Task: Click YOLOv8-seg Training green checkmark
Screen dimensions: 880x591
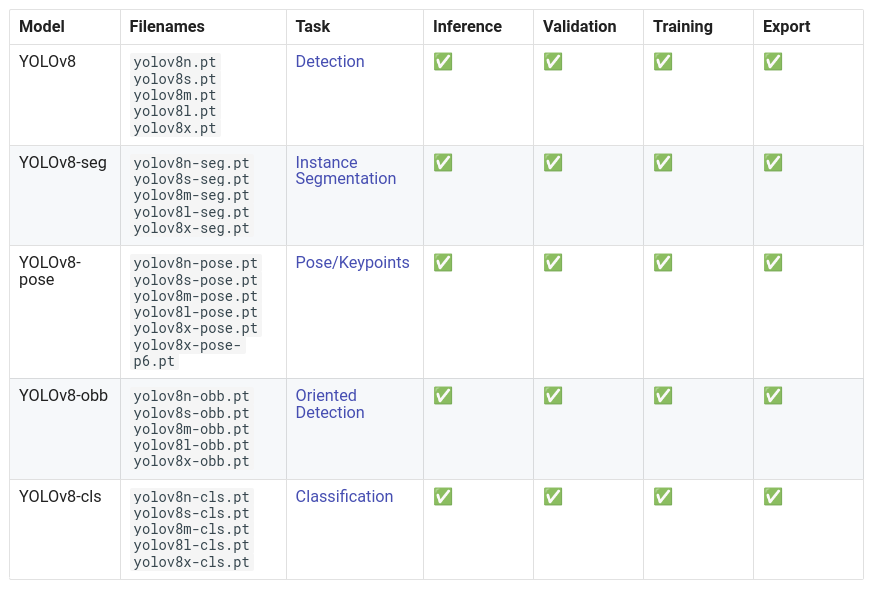Action: (x=663, y=163)
